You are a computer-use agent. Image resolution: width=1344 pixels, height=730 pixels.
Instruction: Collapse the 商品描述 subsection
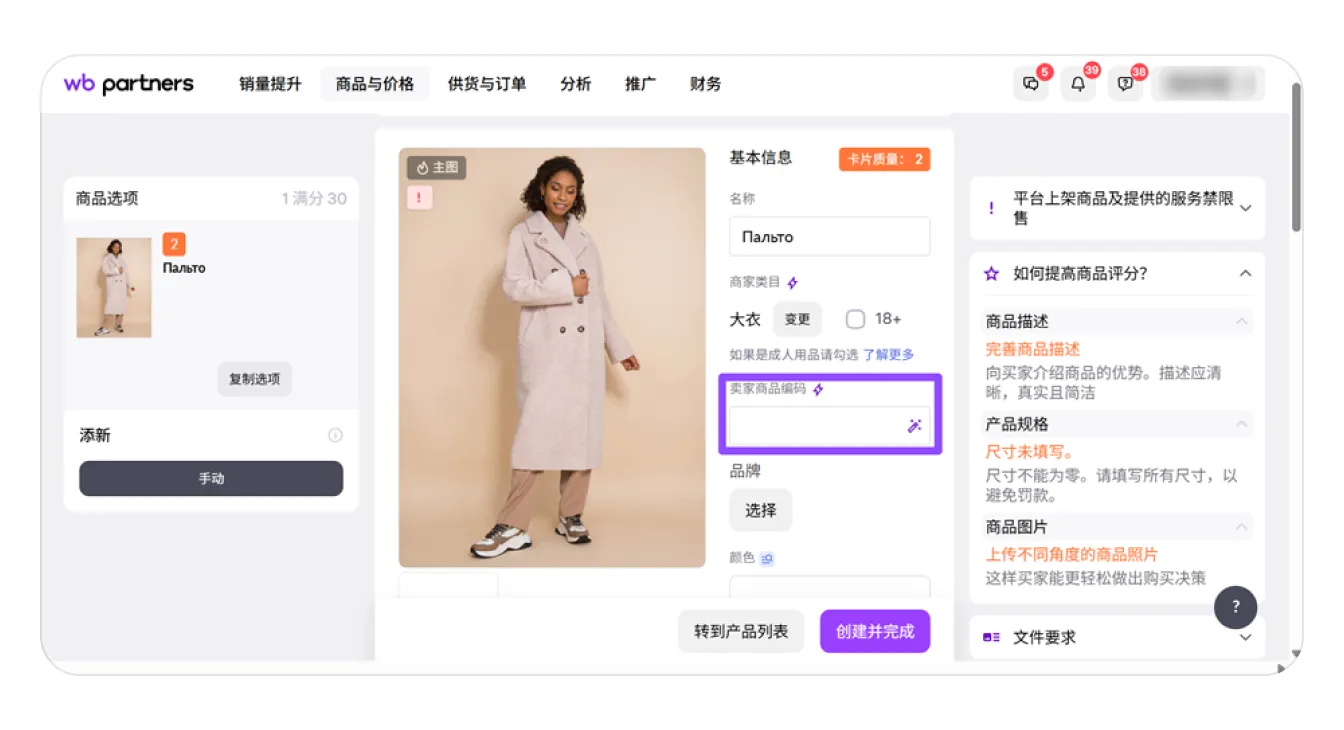coord(1241,321)
